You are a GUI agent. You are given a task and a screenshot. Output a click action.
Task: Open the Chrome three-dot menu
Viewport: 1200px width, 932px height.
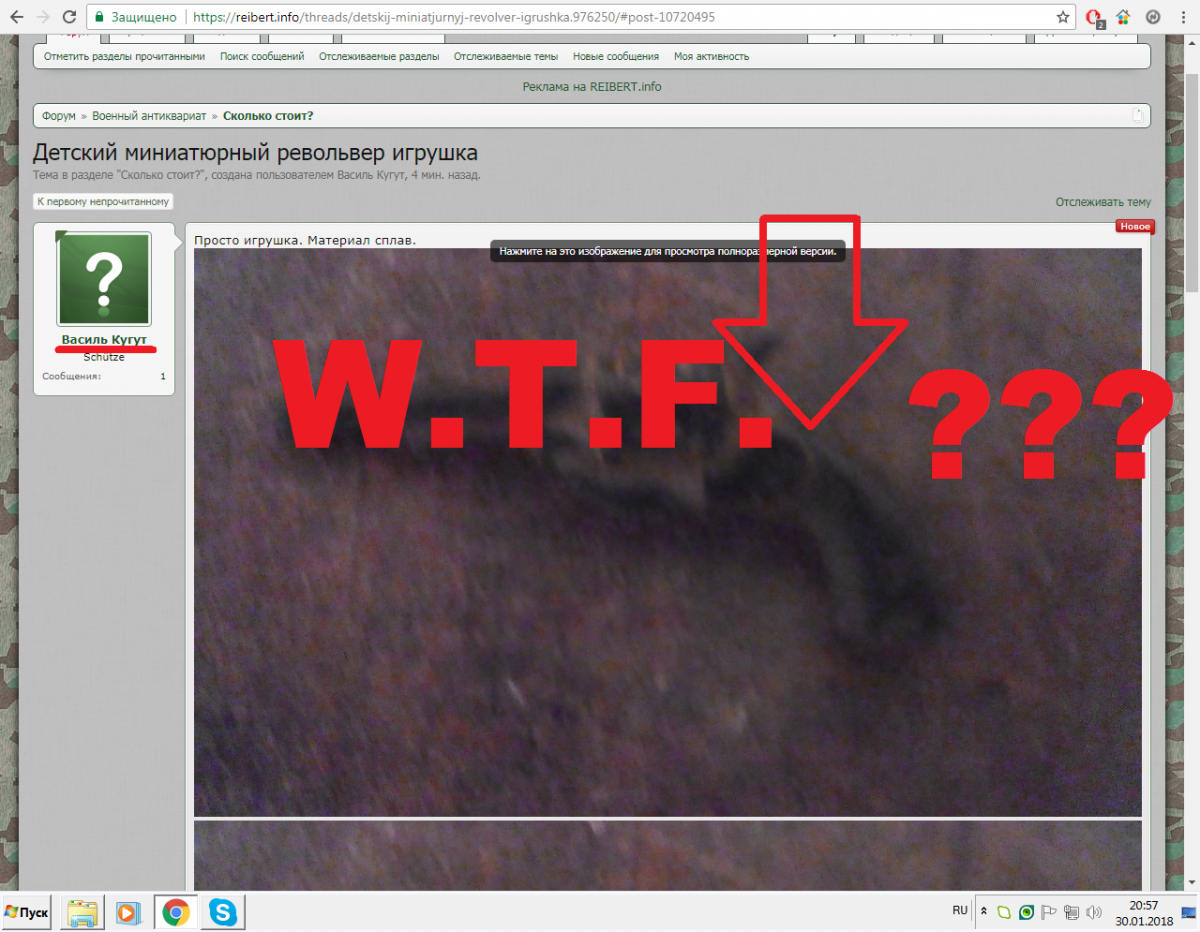point(1181,17)
